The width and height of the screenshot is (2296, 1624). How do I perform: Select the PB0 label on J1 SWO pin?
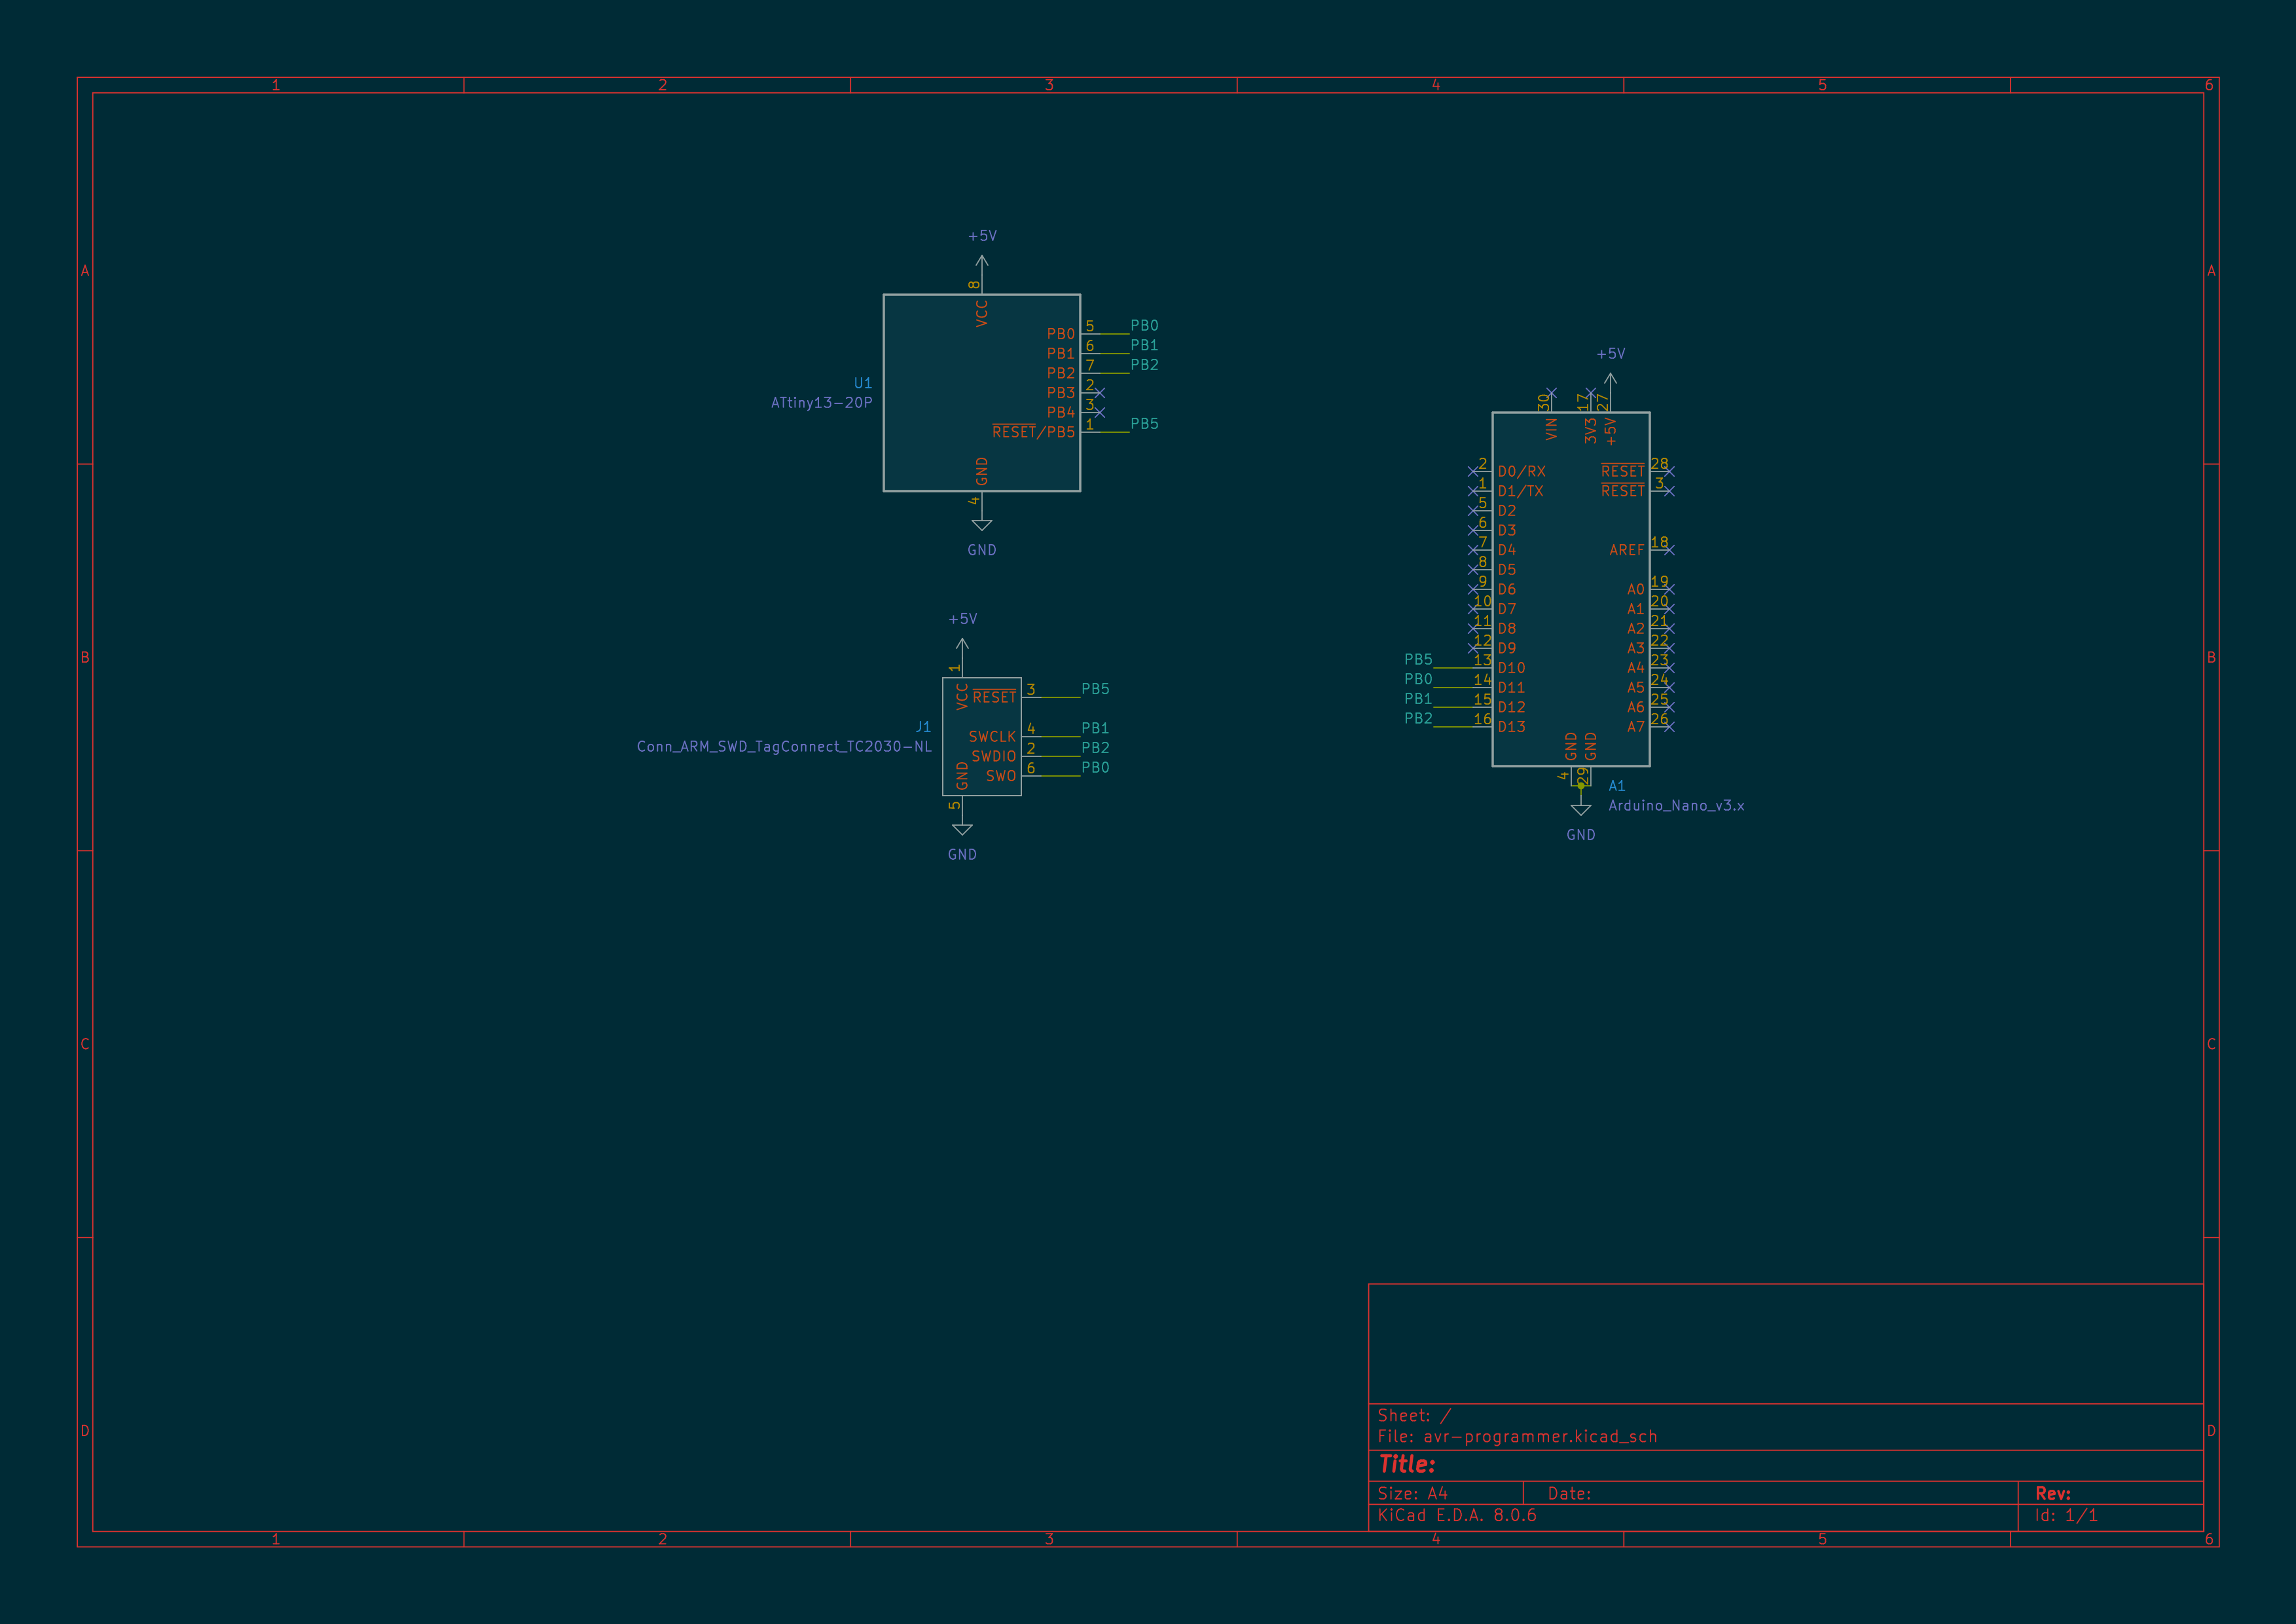1095,768
